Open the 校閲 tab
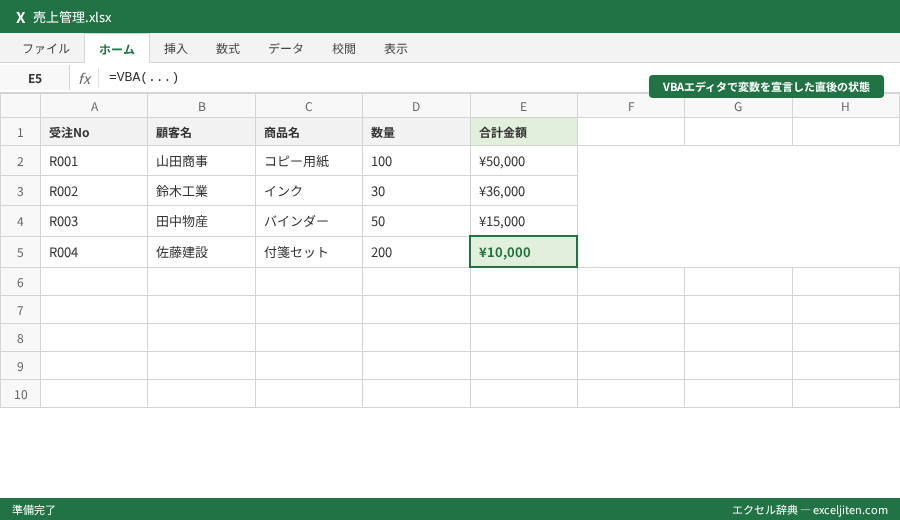The image size is (900, 520). pos(344,49)
